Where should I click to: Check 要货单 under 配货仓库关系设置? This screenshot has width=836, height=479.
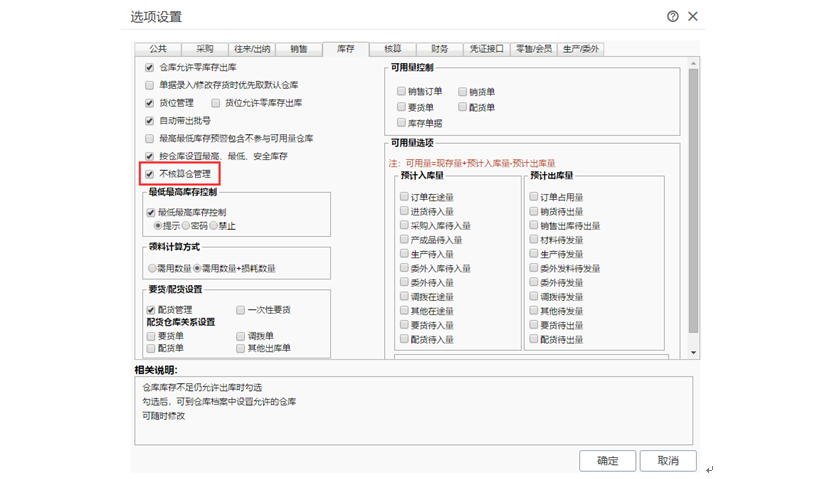151,336
